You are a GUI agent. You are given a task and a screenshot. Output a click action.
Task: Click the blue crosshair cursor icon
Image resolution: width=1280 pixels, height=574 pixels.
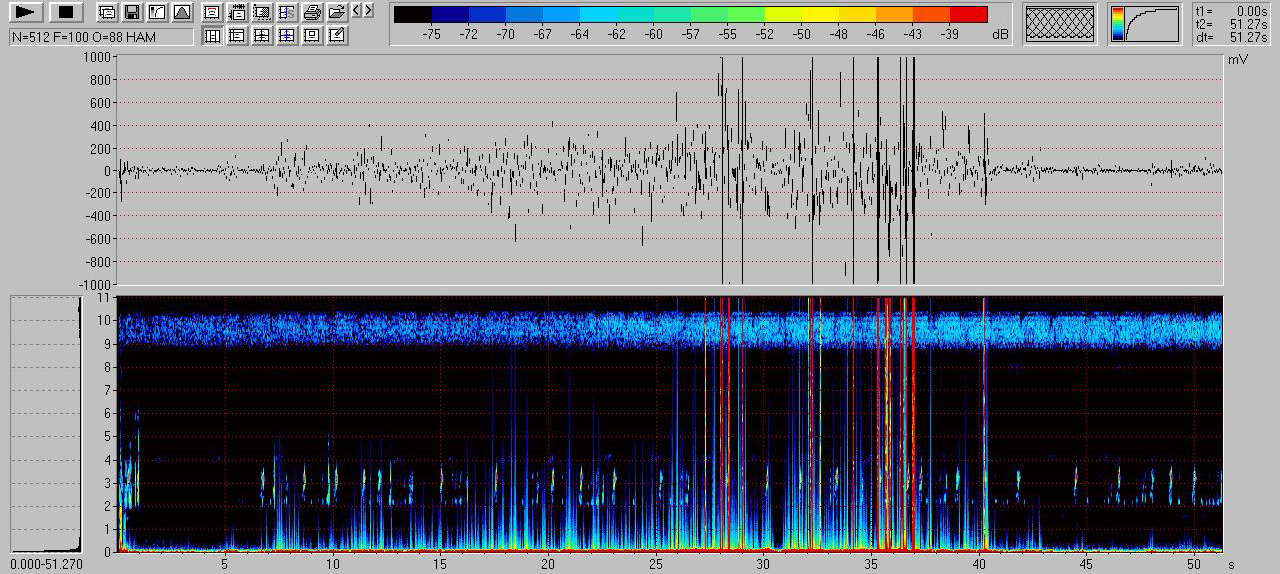click(x=287, y=36)
